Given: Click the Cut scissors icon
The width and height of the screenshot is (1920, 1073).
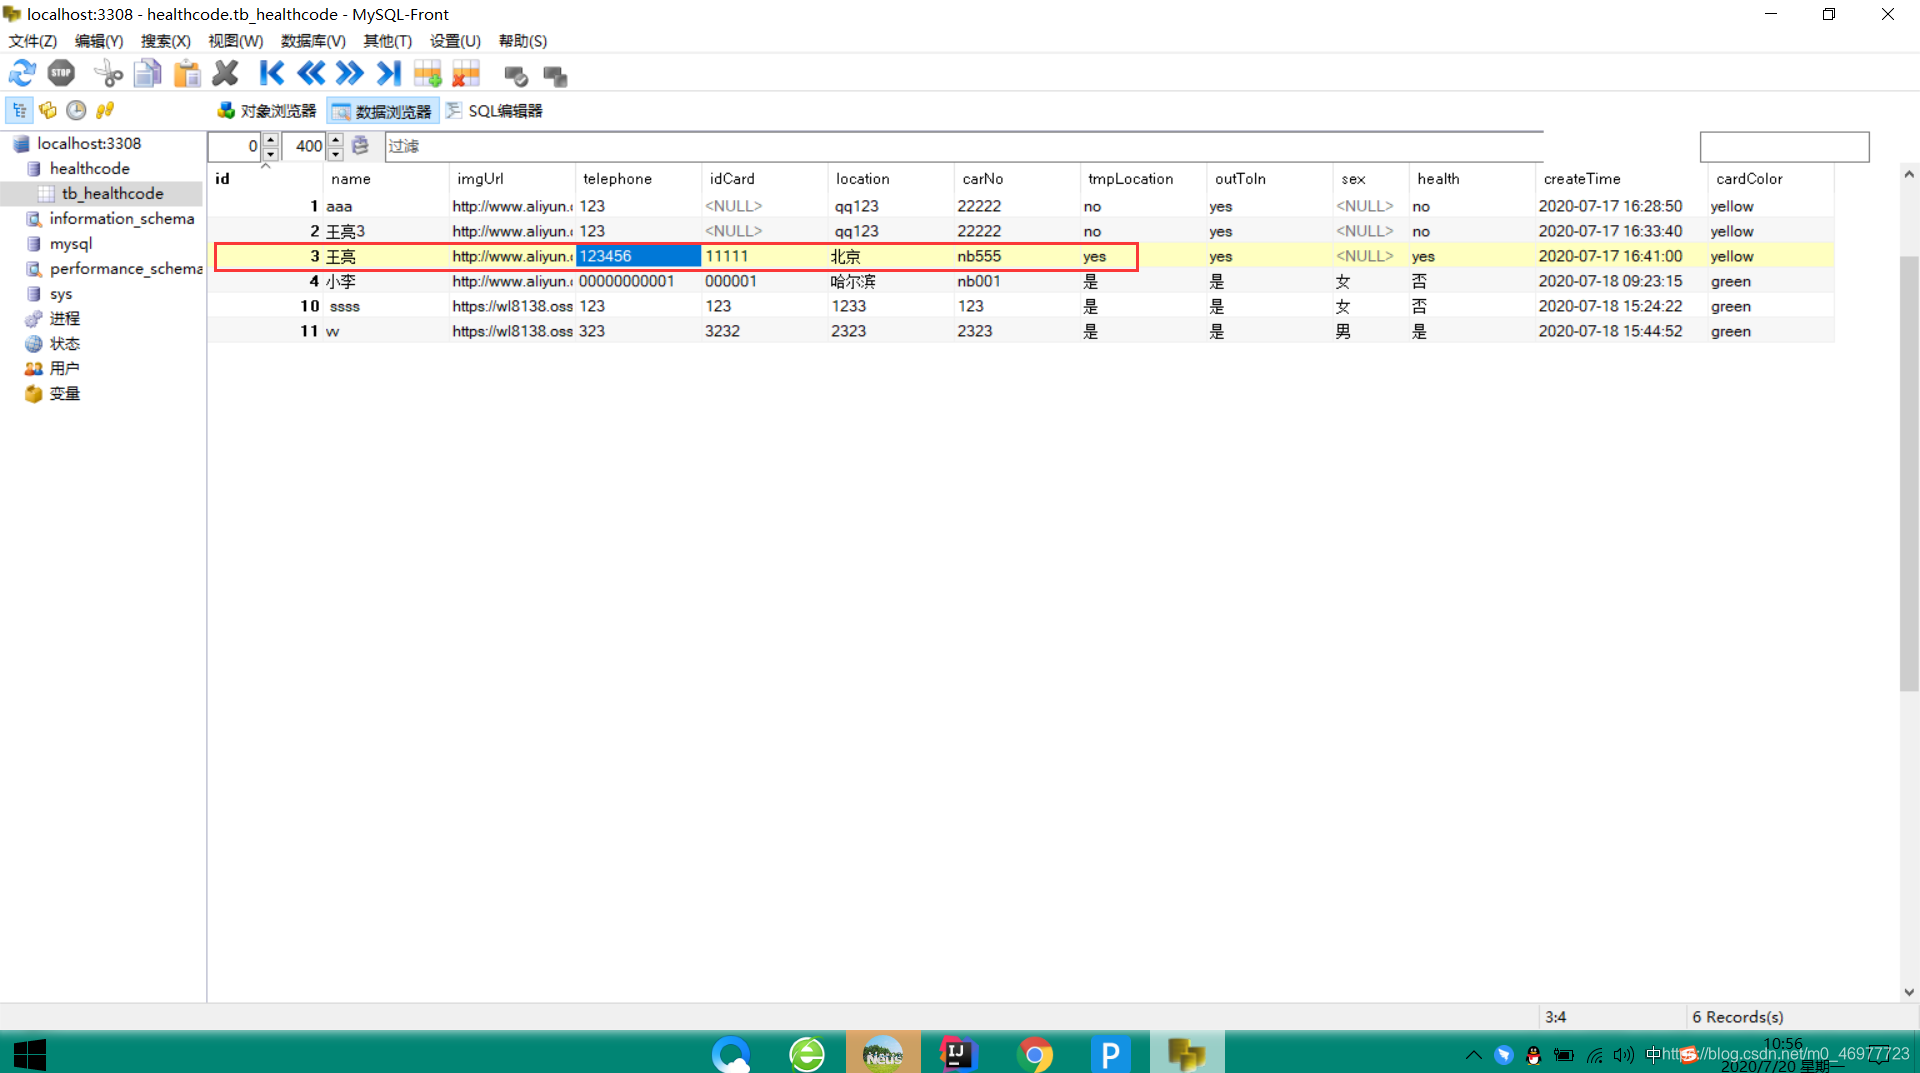Looking at the screenshot, I should 108,73.
